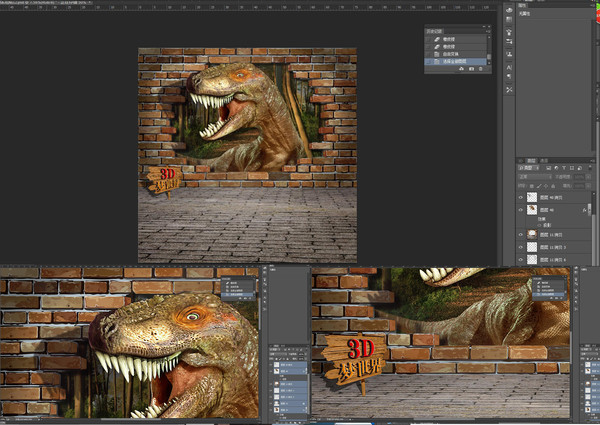Image resolution: width=600 pixels, height=425 pixels.
Task: Filter layers by type layers T icon
Action: pos(564,168)
